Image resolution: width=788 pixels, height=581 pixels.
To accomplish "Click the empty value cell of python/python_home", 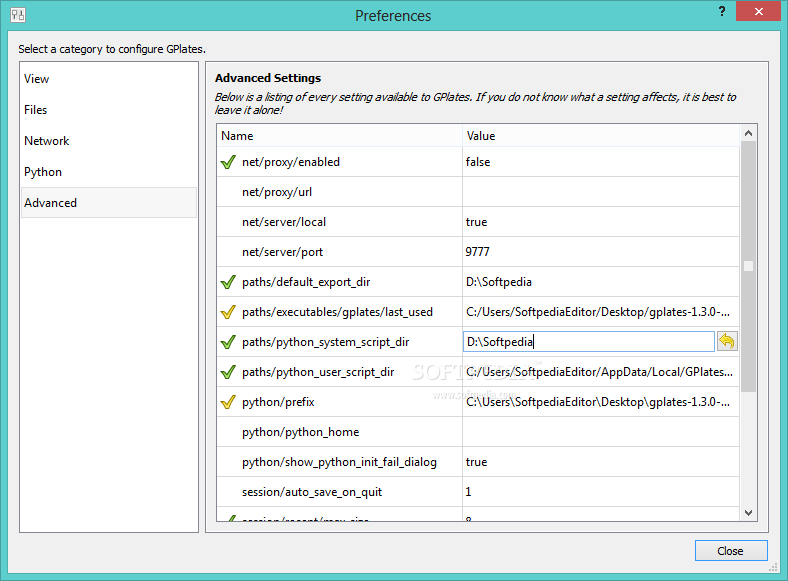I will point(601,432).
